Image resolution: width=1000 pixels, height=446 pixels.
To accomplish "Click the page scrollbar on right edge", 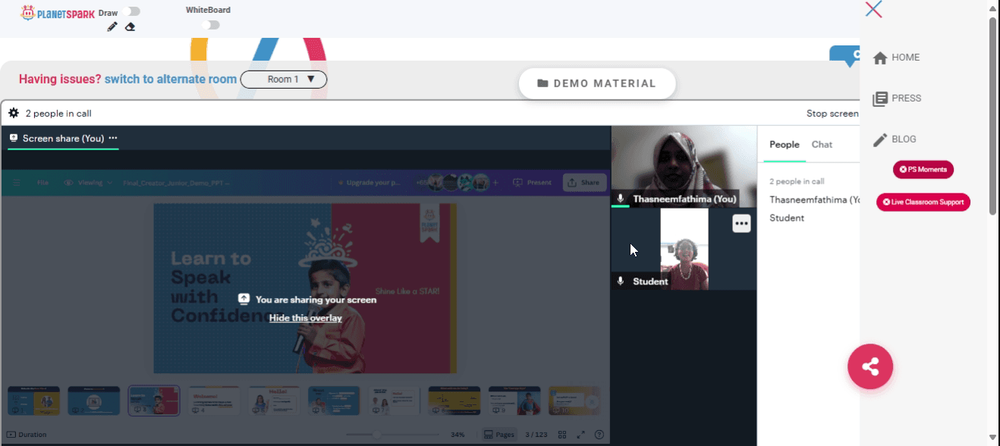I will [x=993, y=115].
